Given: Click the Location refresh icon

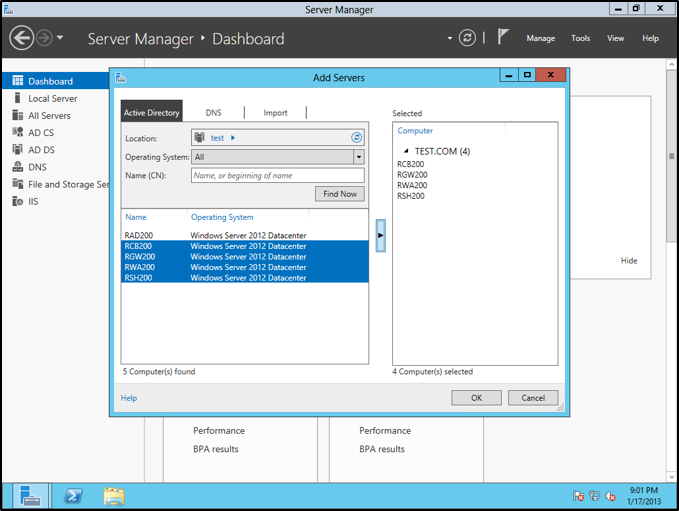Looking at the screenshot, I should 357,137.
